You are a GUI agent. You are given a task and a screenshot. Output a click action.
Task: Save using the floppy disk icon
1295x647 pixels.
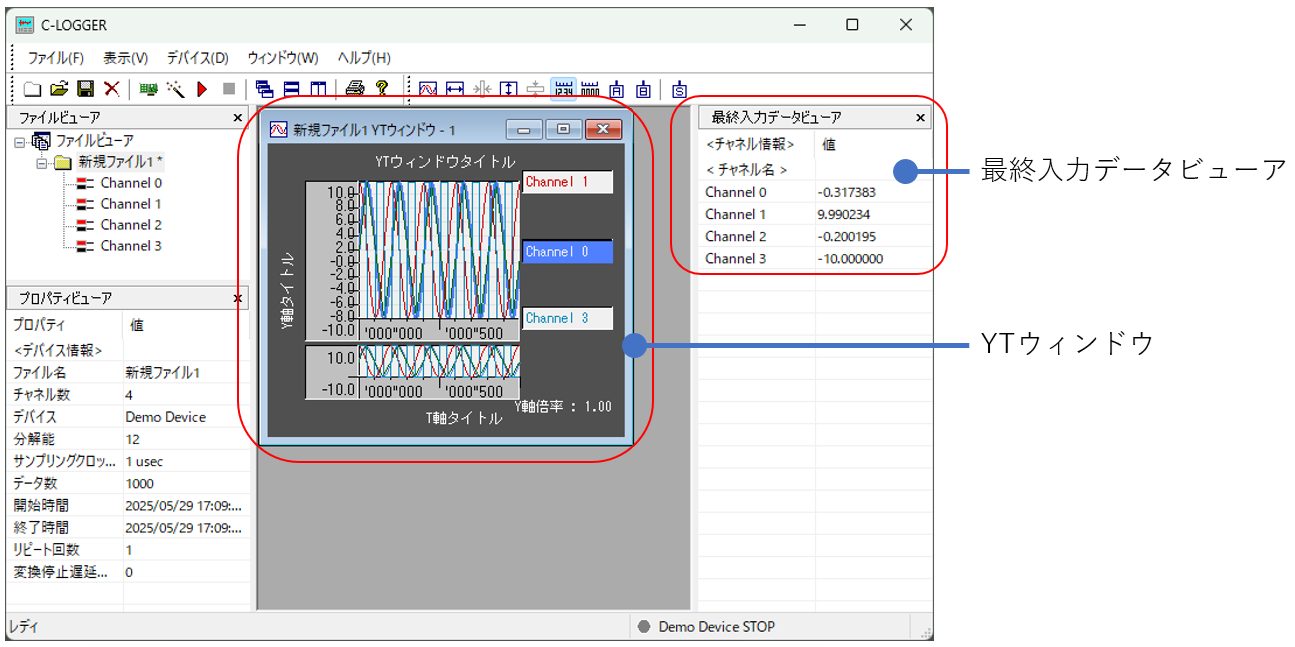85,89
